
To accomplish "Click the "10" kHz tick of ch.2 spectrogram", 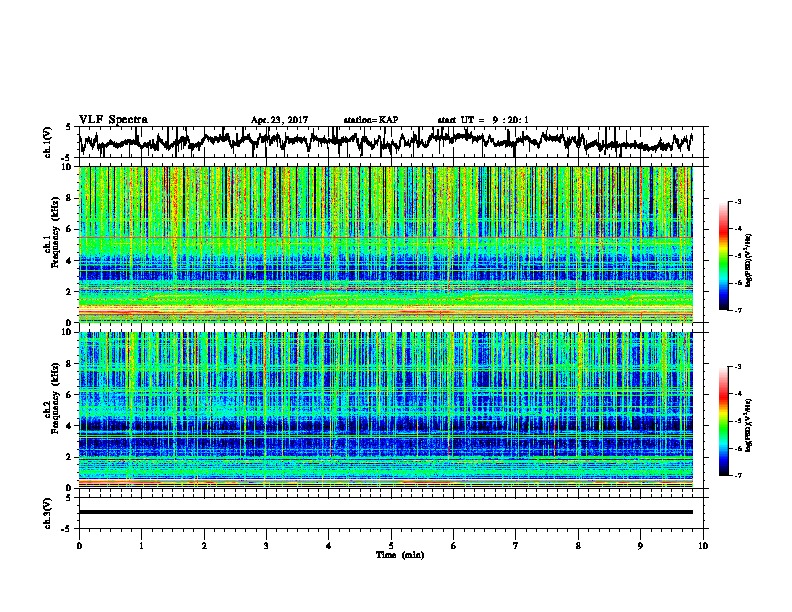I will point(67,332).
